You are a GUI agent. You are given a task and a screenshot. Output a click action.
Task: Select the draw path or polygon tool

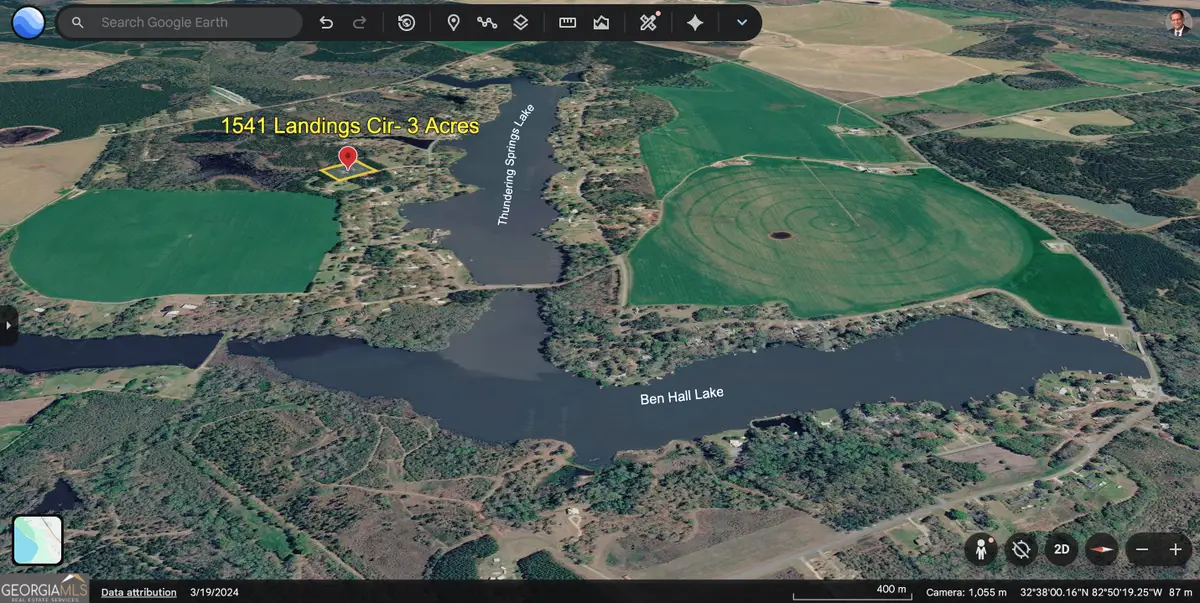[487, 22]
